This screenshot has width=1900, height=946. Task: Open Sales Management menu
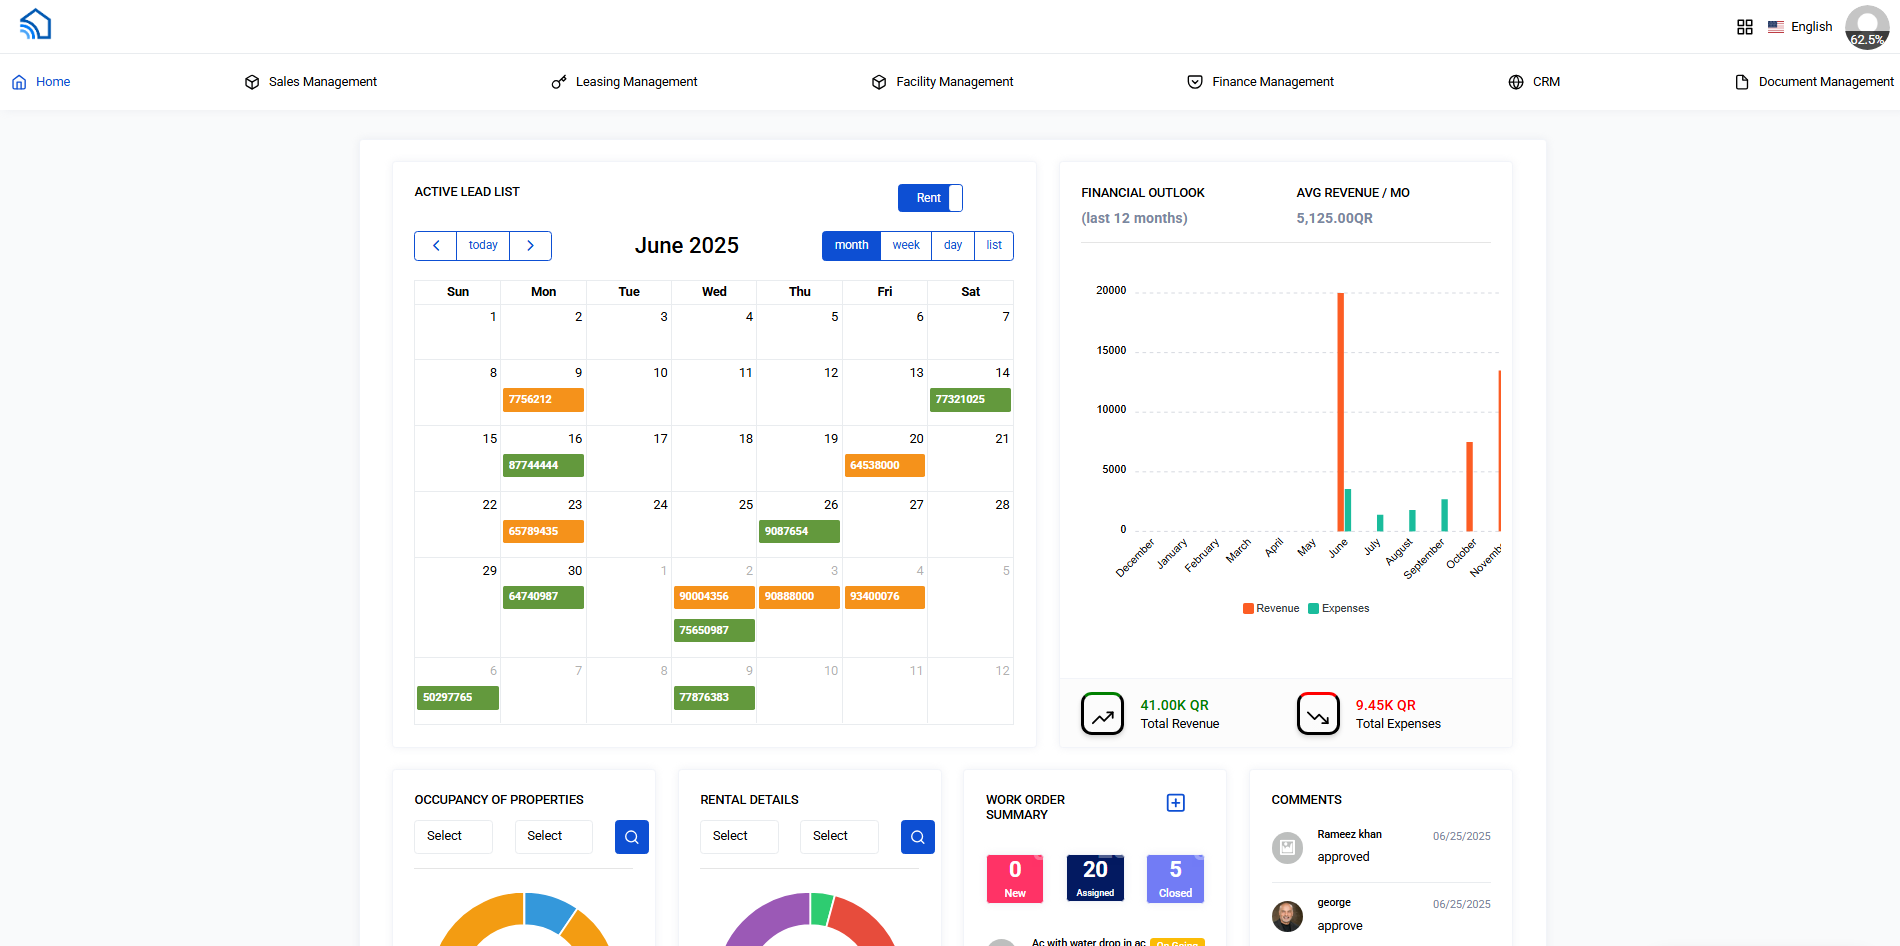(x=311, y=82)
